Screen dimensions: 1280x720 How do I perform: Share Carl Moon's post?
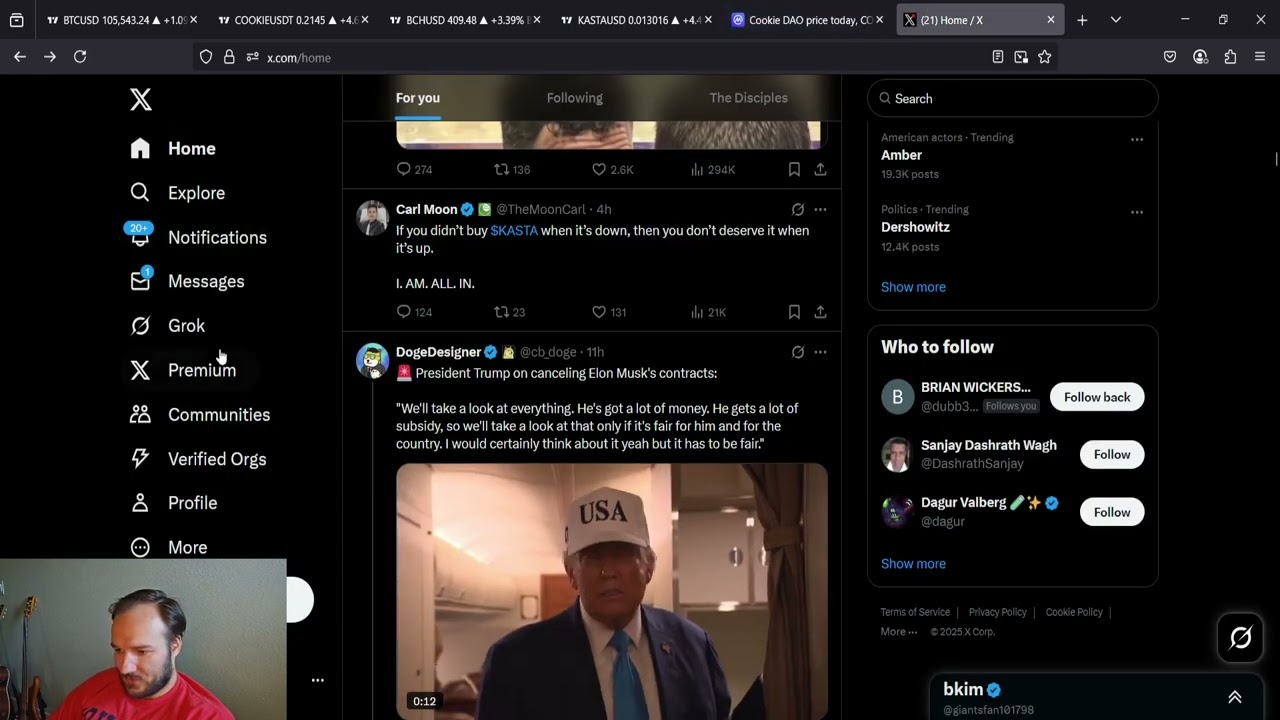click(x=820, y=312)
